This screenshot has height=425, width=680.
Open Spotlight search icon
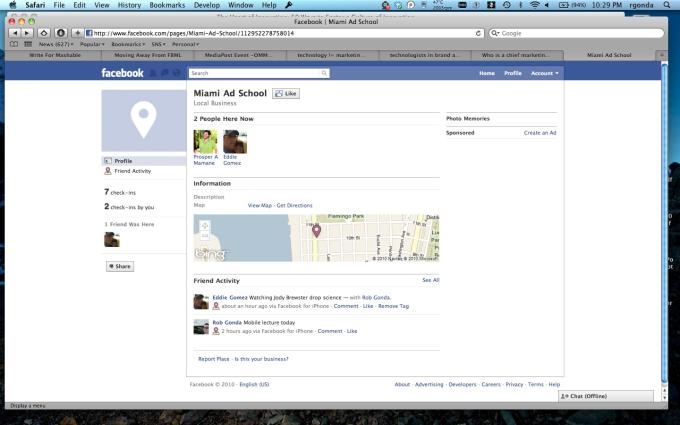(x=667, y=5)
